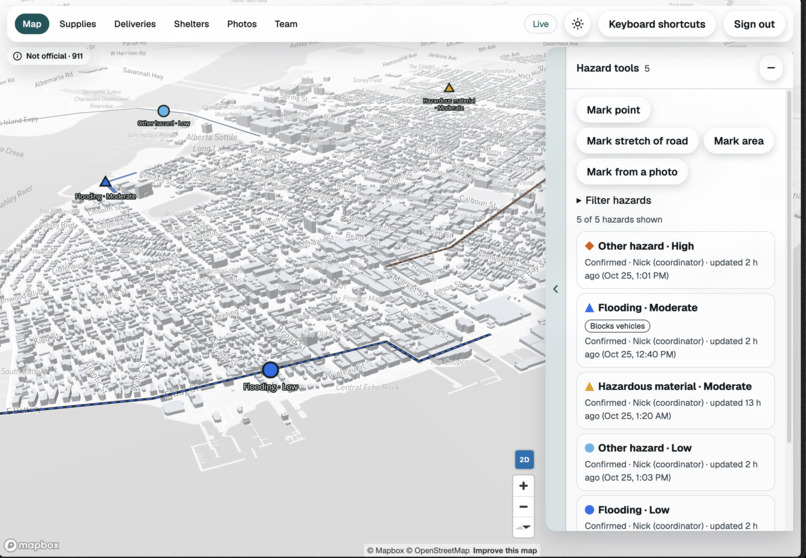The image size is (806, 558).
Task: Click the Mark from a photo button
Action: [632, 172]
